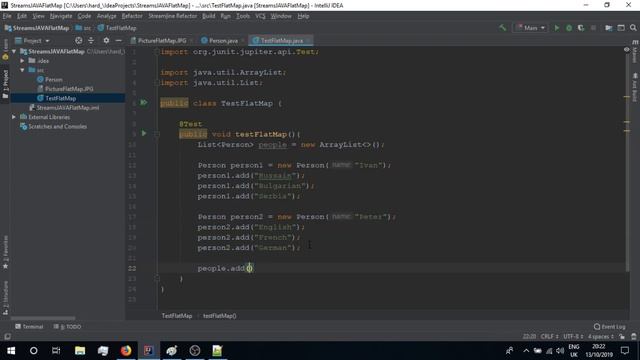Open File Explorer from the taskbar
The width and height of the screenshot is (640, 360).
80,351
